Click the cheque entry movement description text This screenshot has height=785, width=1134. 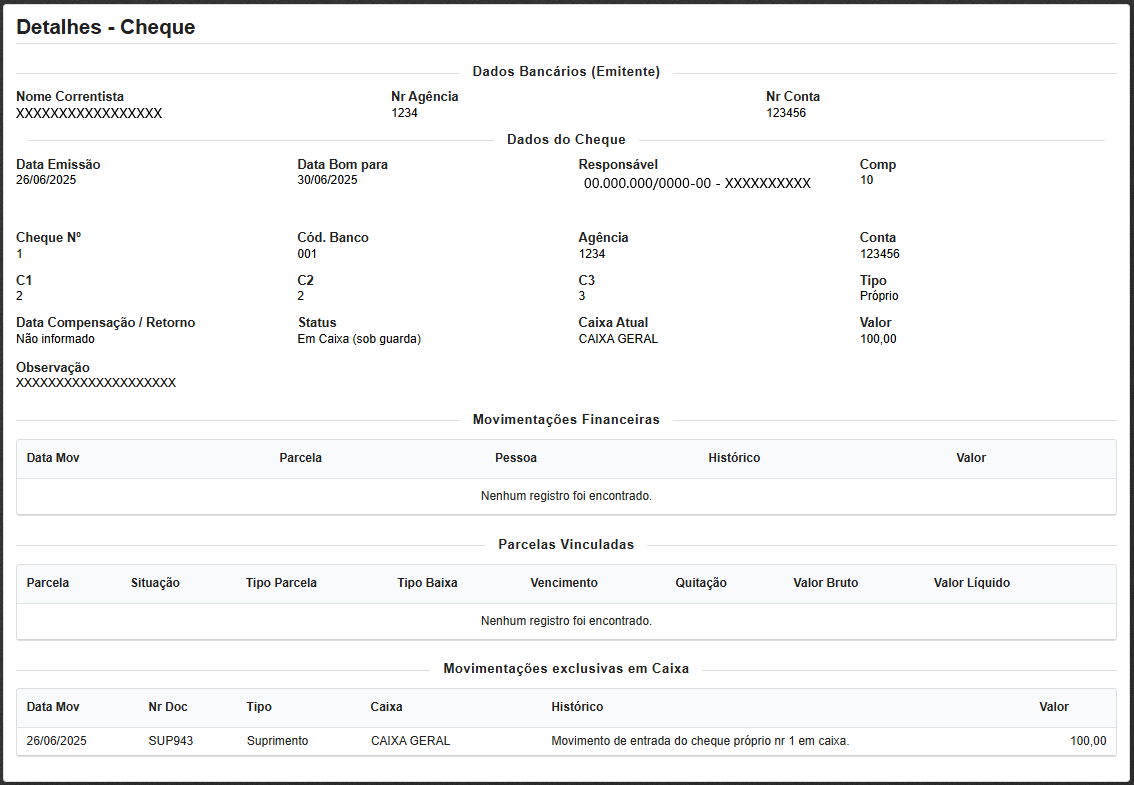(699, 741)
